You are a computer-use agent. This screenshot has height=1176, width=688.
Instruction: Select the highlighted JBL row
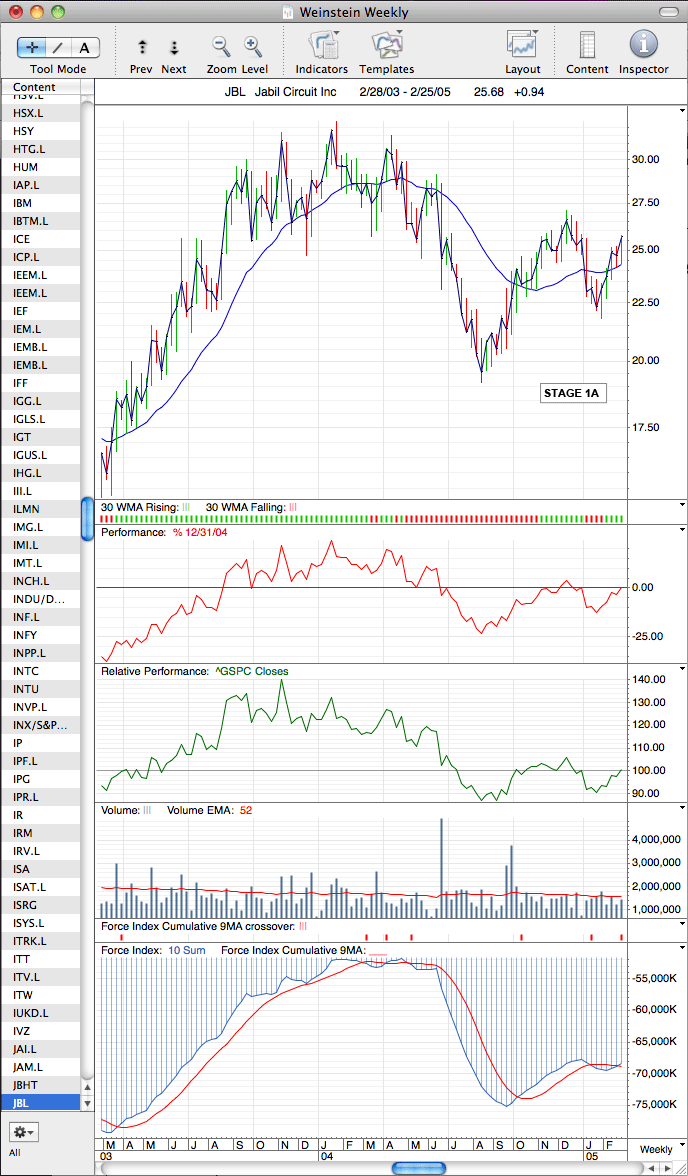pos(40,1103)
